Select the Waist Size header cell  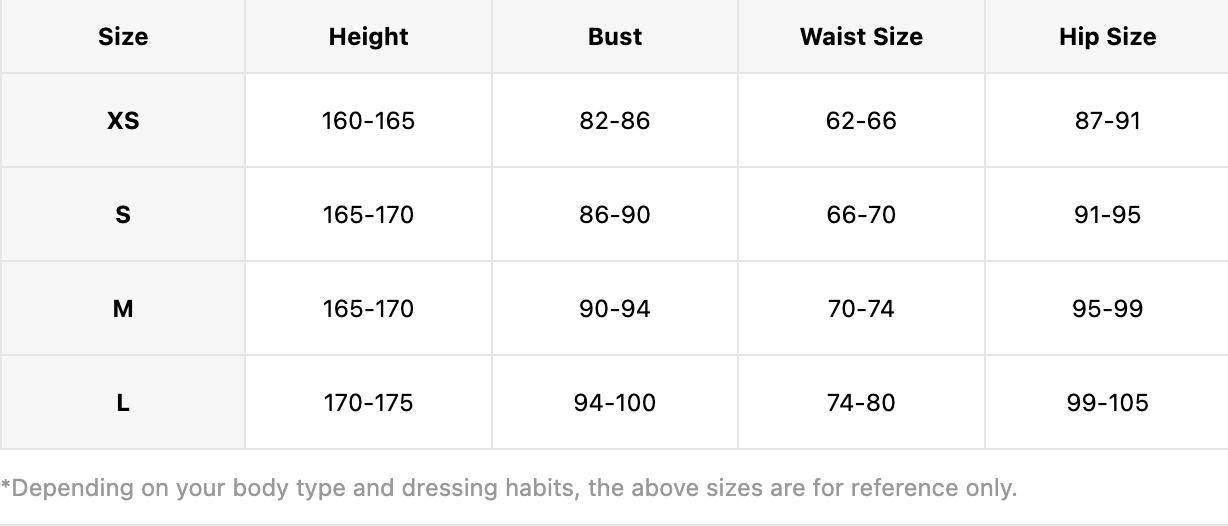[861, 37]
